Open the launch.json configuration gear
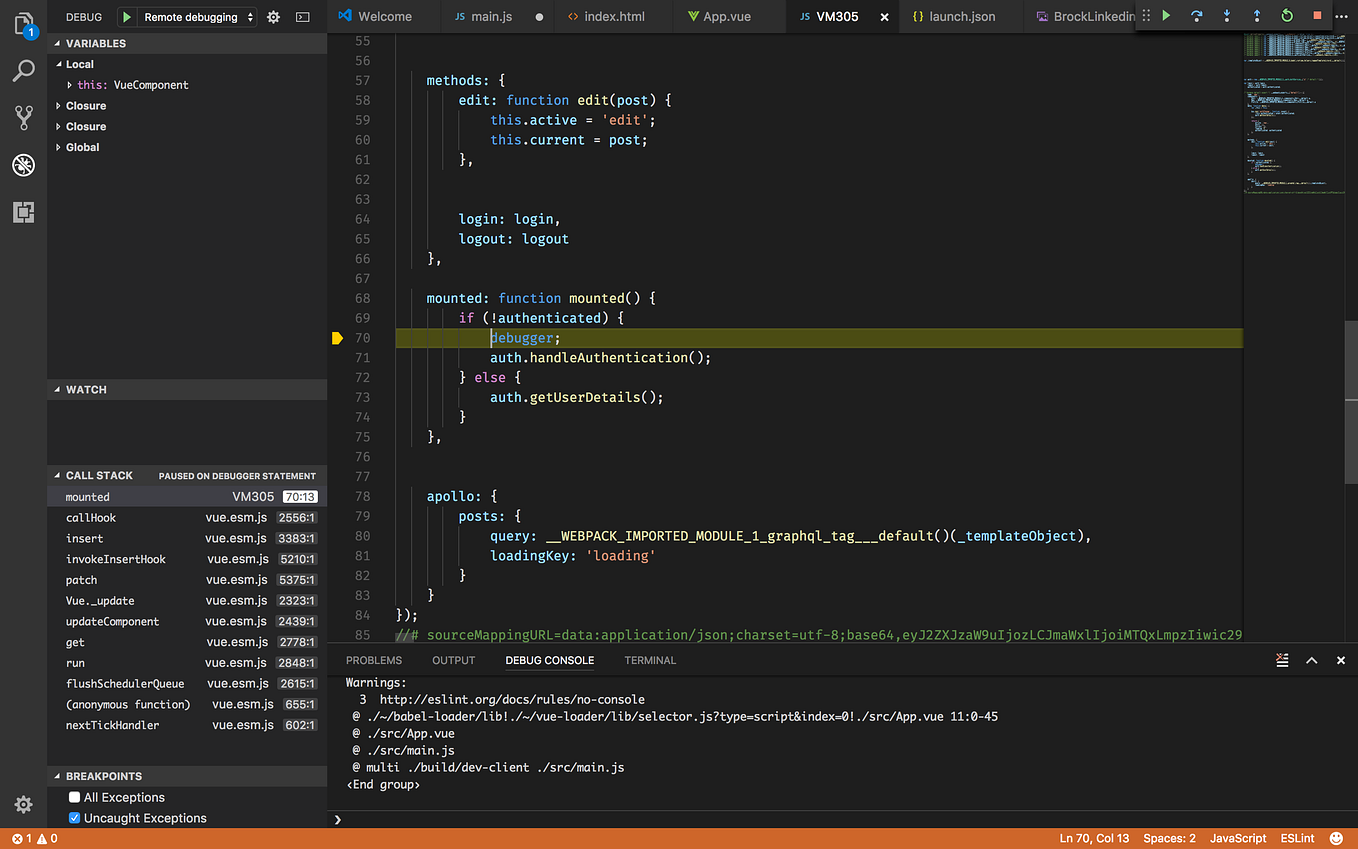The width and height of the screenshot is (1358, 849). (273, 17)
